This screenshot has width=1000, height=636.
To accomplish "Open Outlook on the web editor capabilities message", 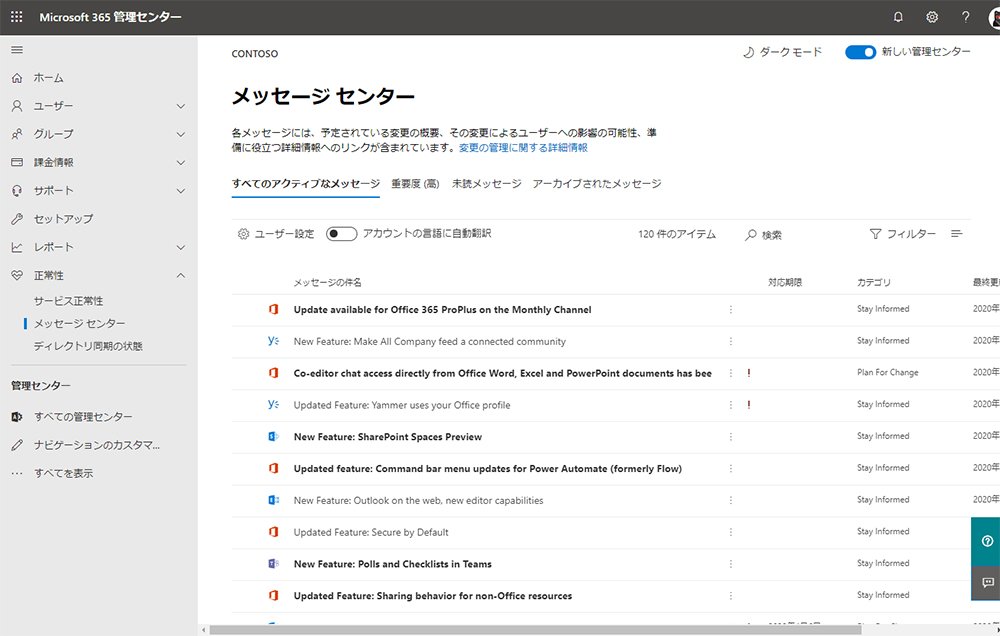I will click(x=418, y=501).
